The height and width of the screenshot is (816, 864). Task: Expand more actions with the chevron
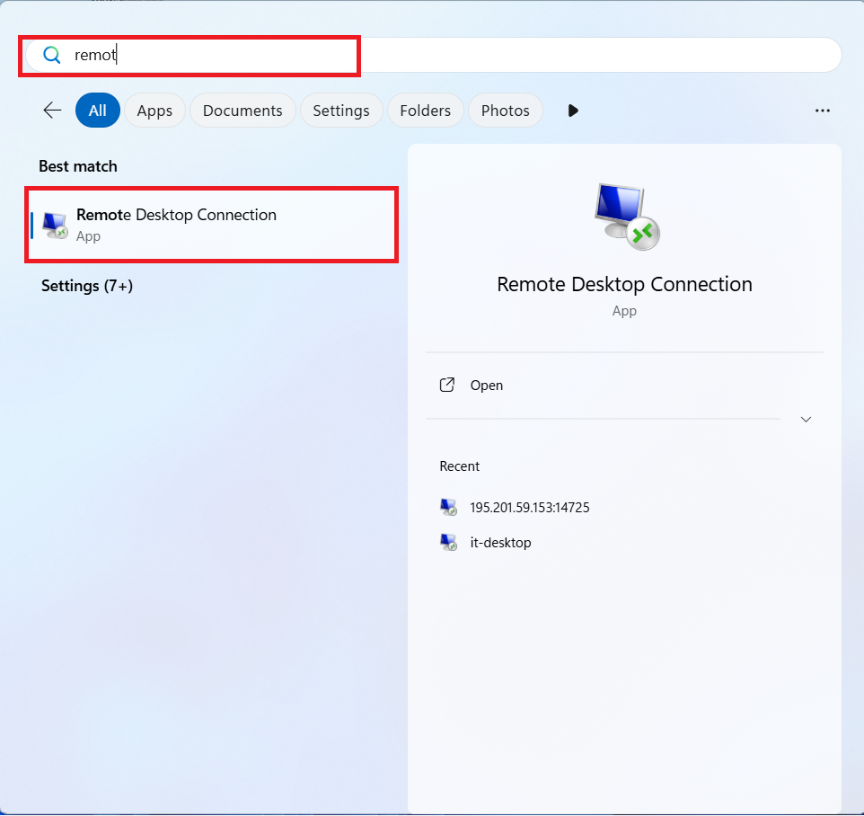806,419
